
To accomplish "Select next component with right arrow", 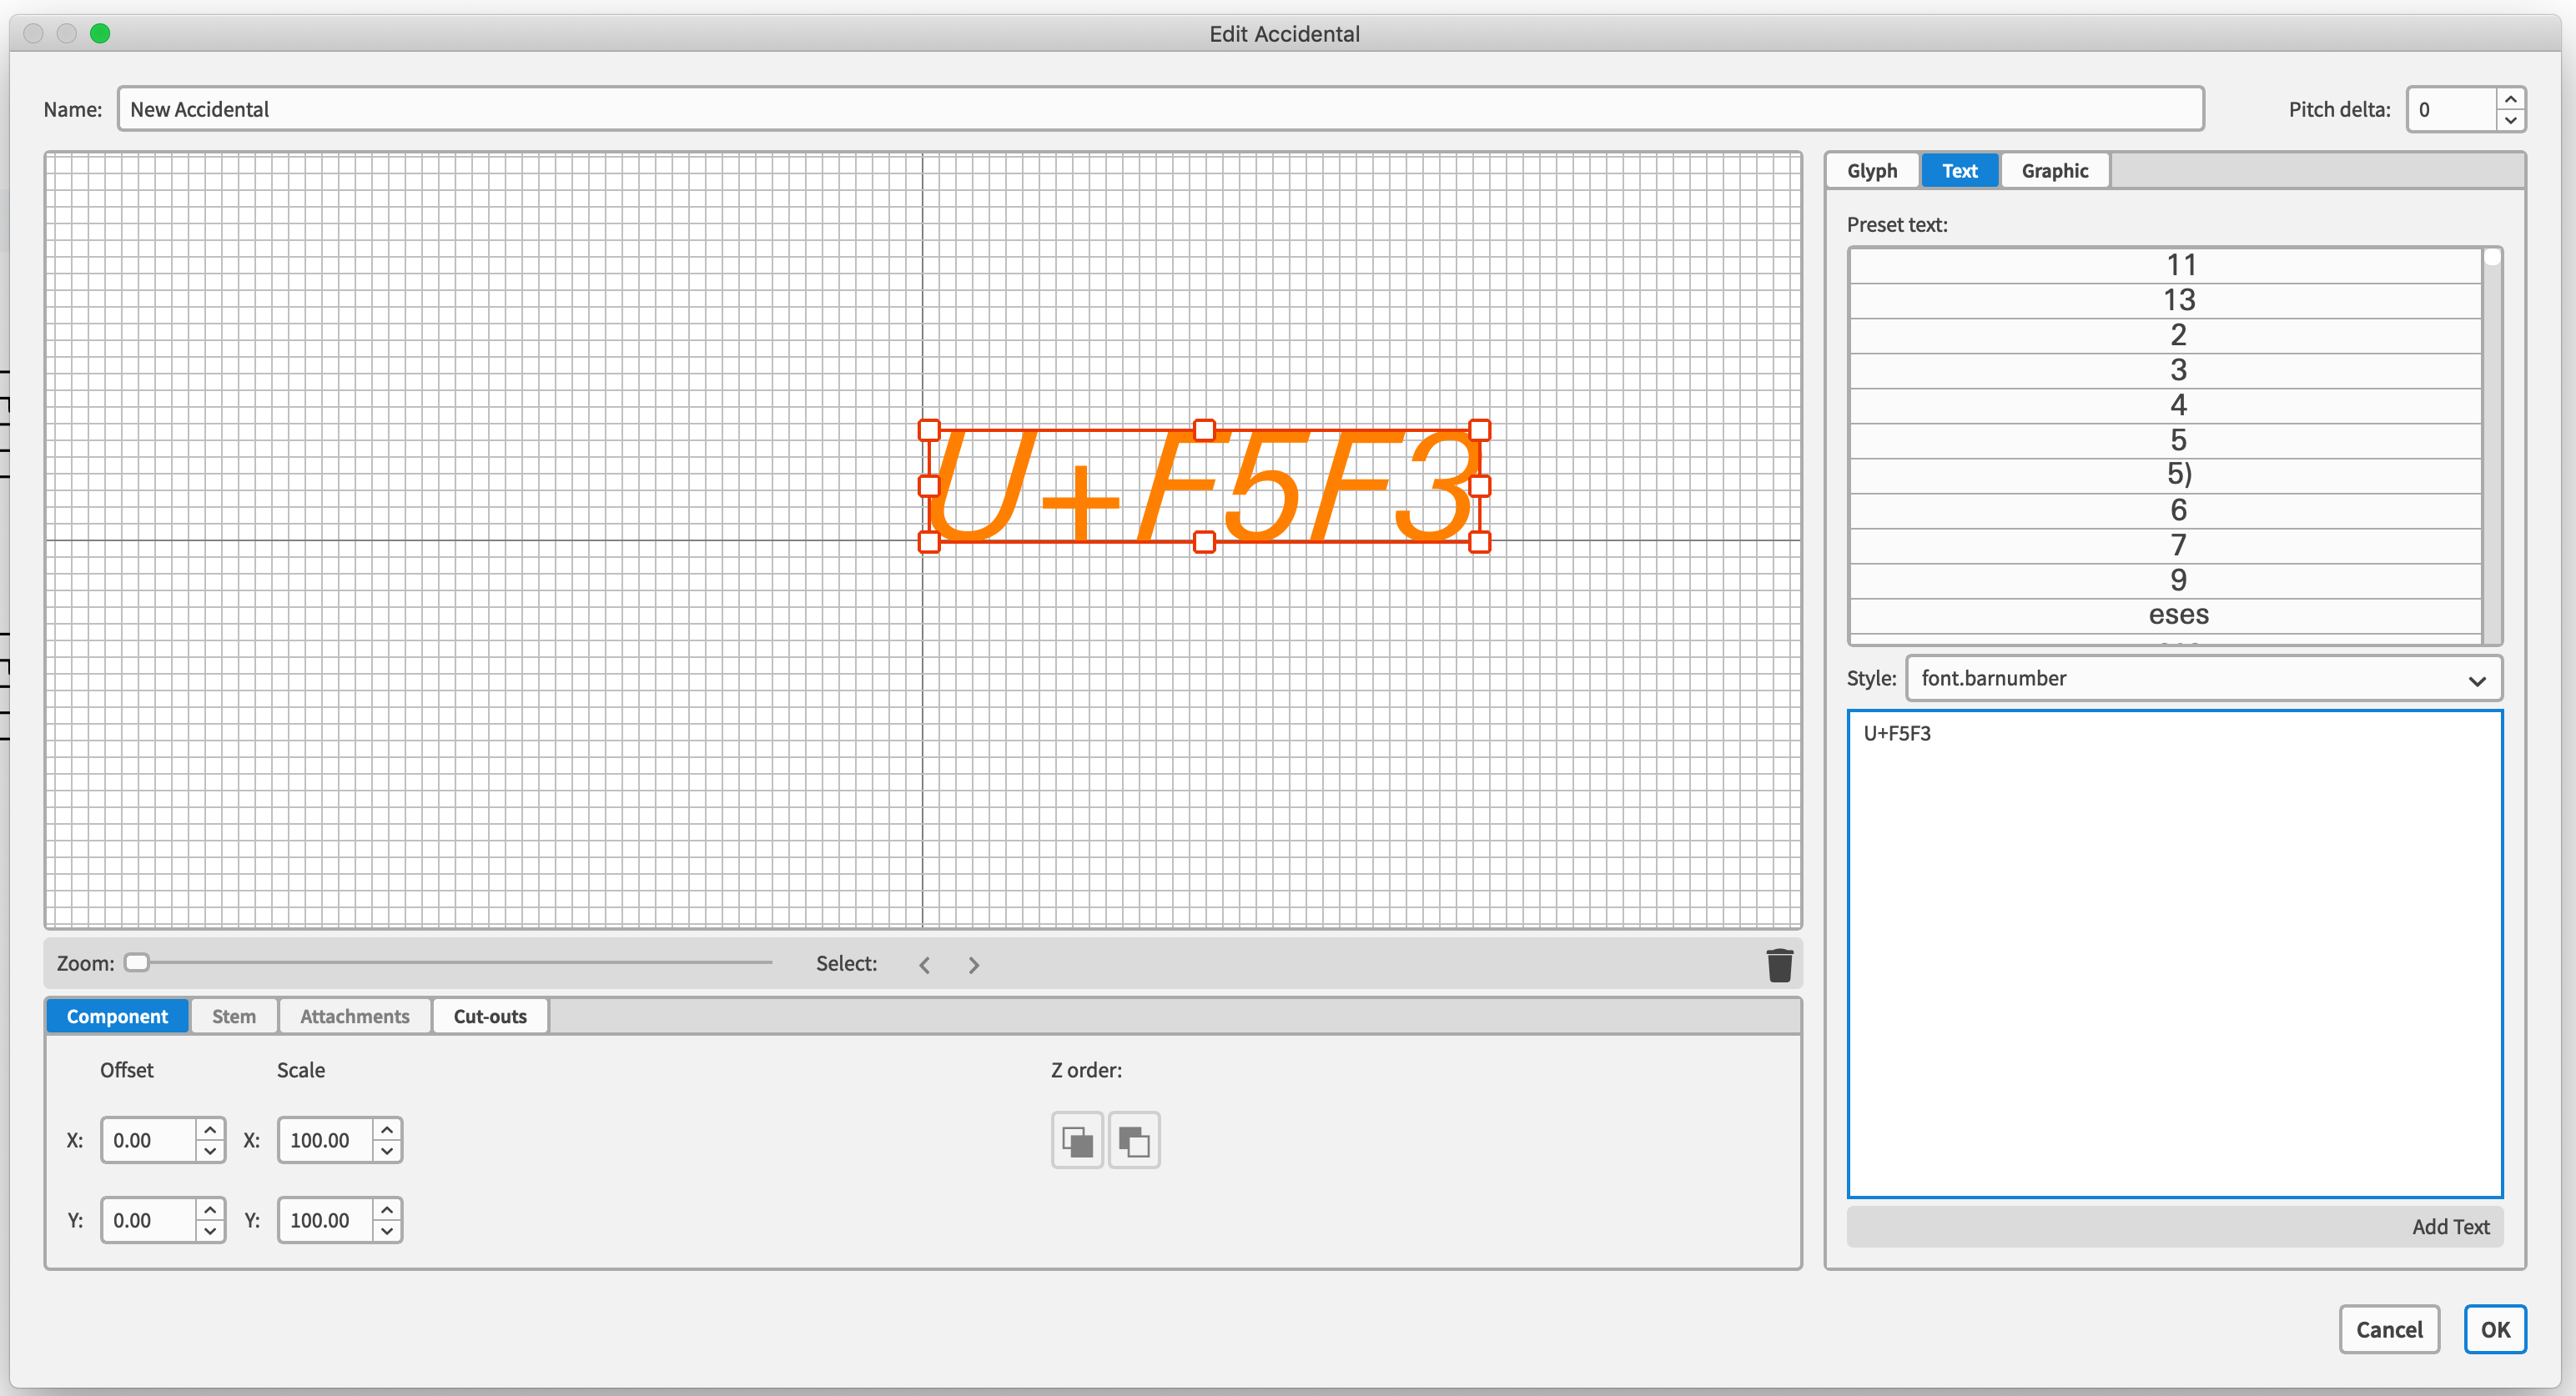I will coord(974,965).
